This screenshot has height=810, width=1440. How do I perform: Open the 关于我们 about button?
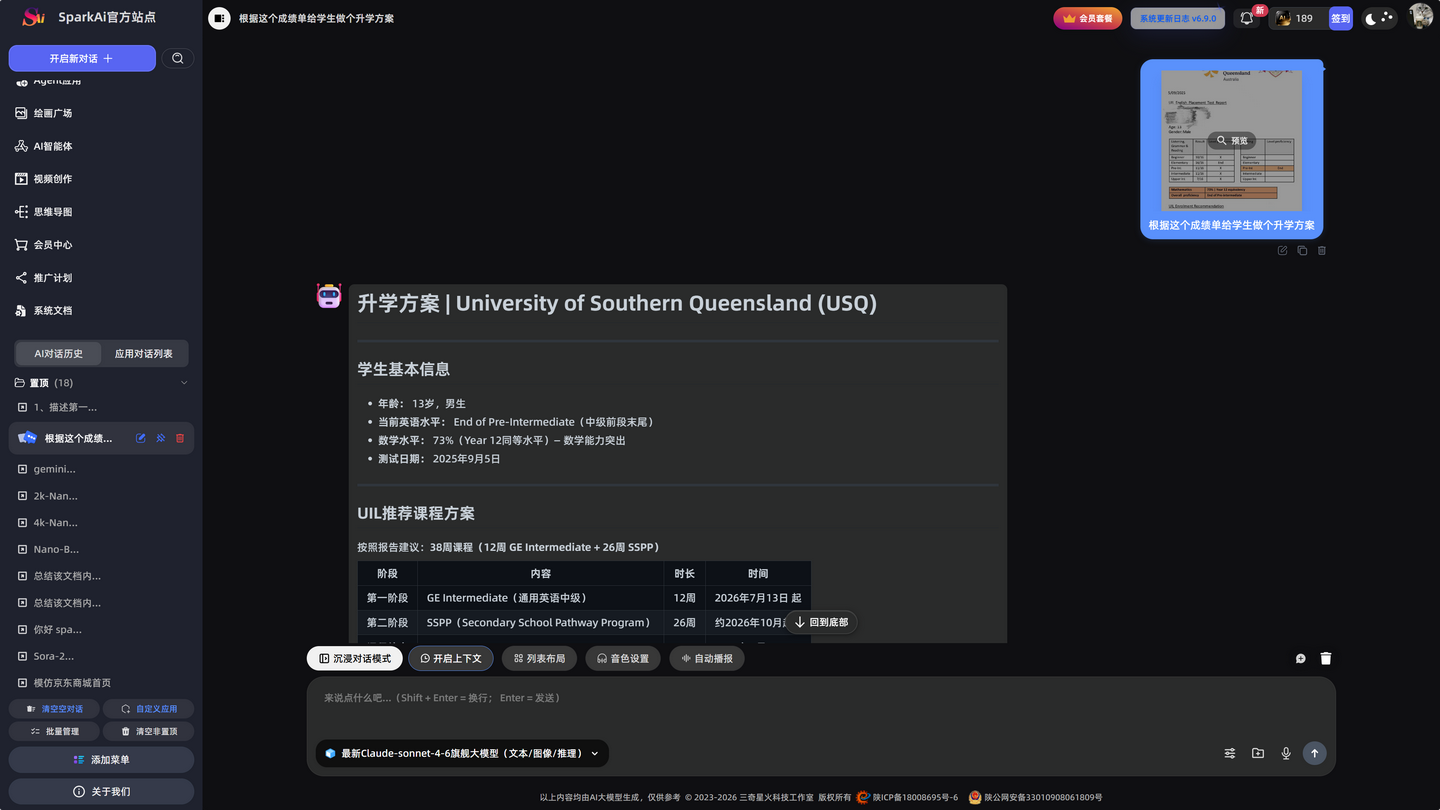click(101, 791)
